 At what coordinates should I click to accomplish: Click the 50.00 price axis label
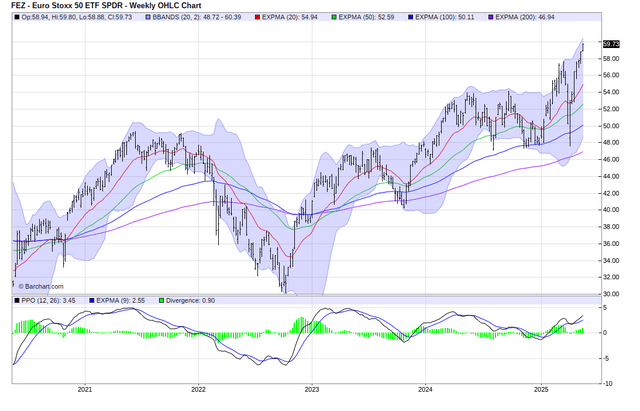click(x=611, y=126)
